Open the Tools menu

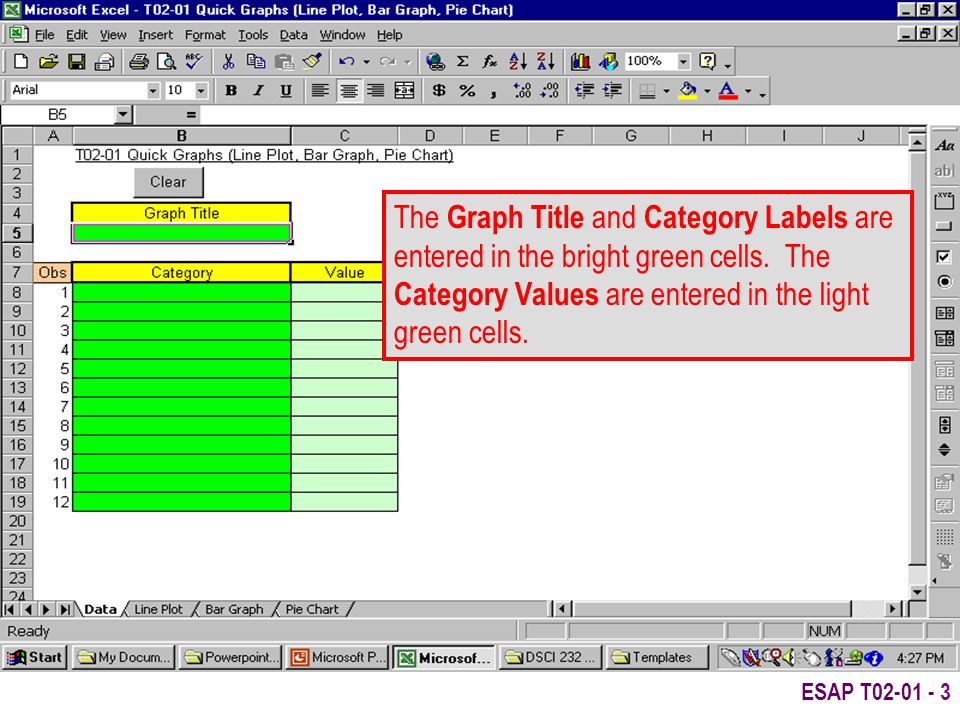(x=253, y=35)
